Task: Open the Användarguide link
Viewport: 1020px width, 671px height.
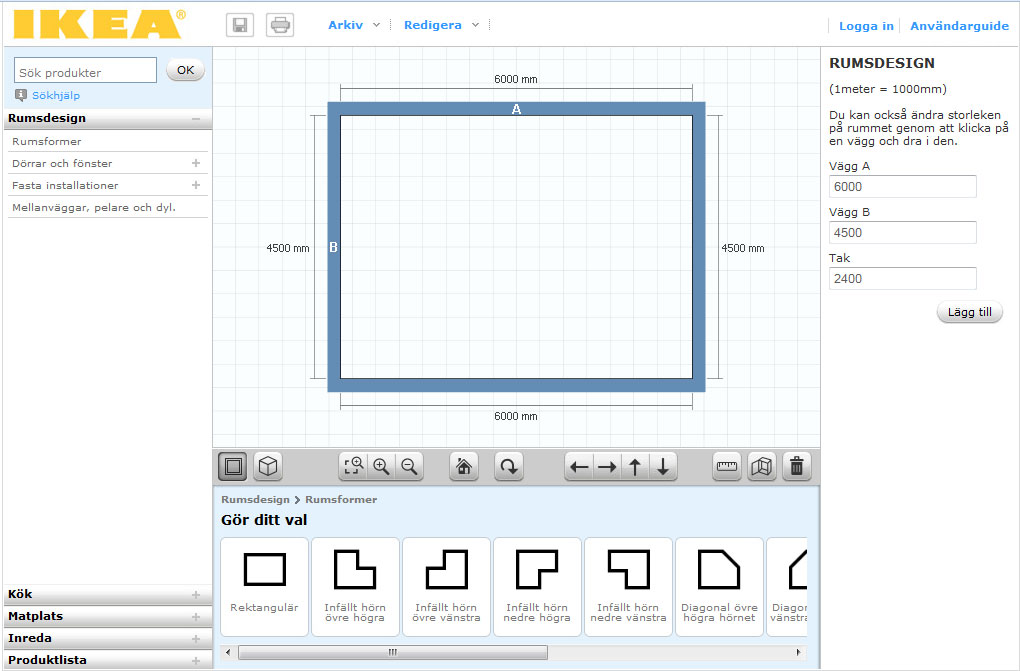Action: (958, 26)
